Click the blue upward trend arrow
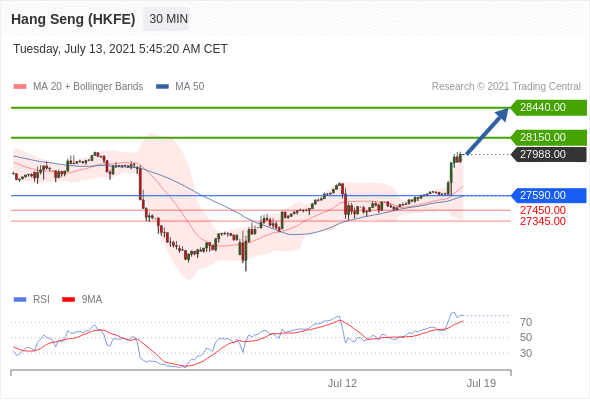This screenshot has width=590, height=400. point(487,131)
